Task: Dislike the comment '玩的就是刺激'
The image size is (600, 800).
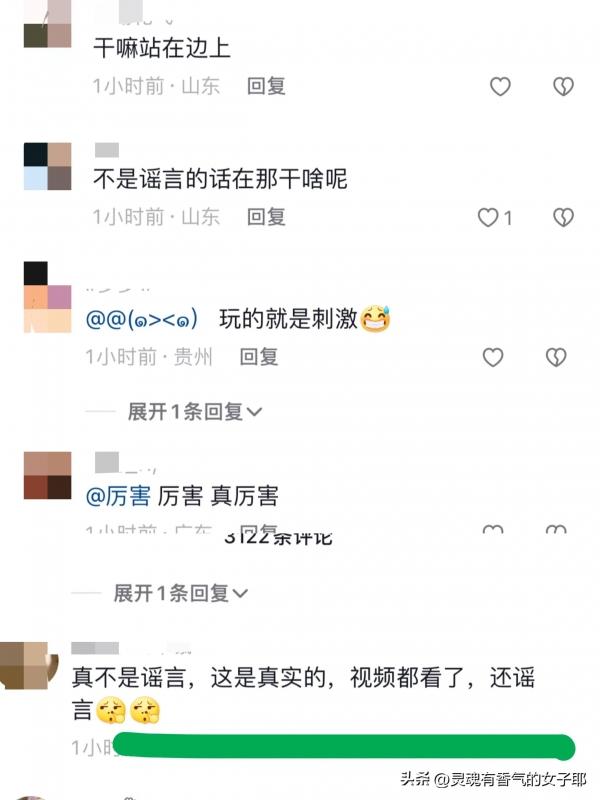Action: 556,357
